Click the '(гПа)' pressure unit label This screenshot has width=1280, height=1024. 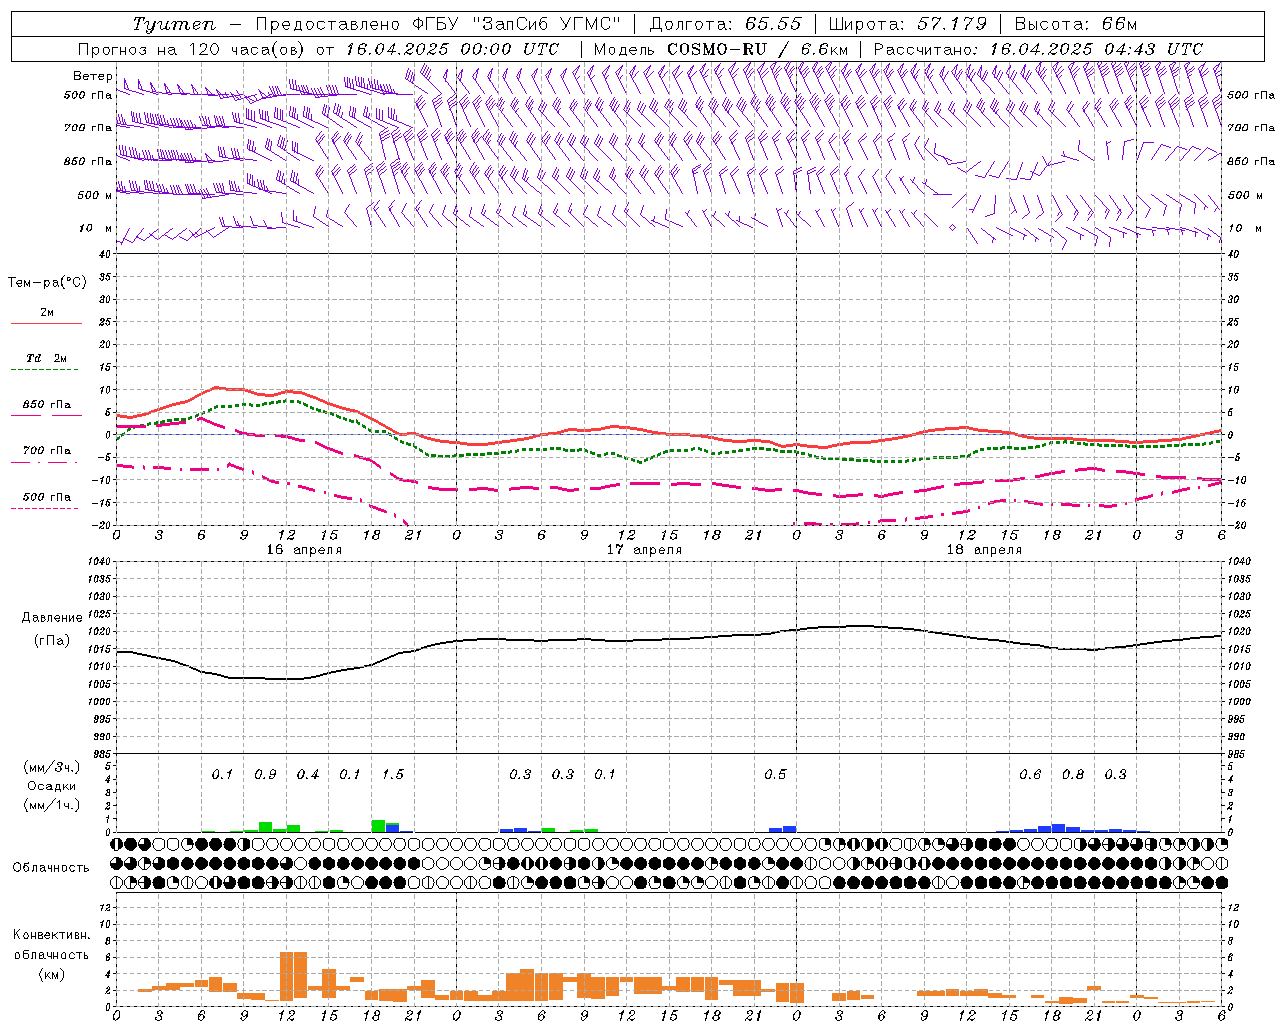(x=52, y=640)
